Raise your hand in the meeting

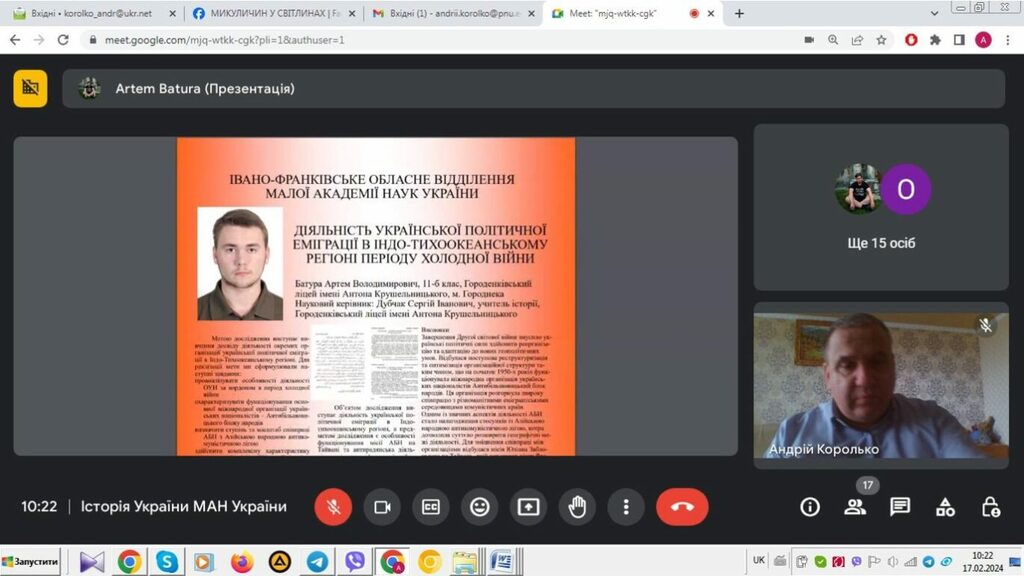(x=577, y=507)
